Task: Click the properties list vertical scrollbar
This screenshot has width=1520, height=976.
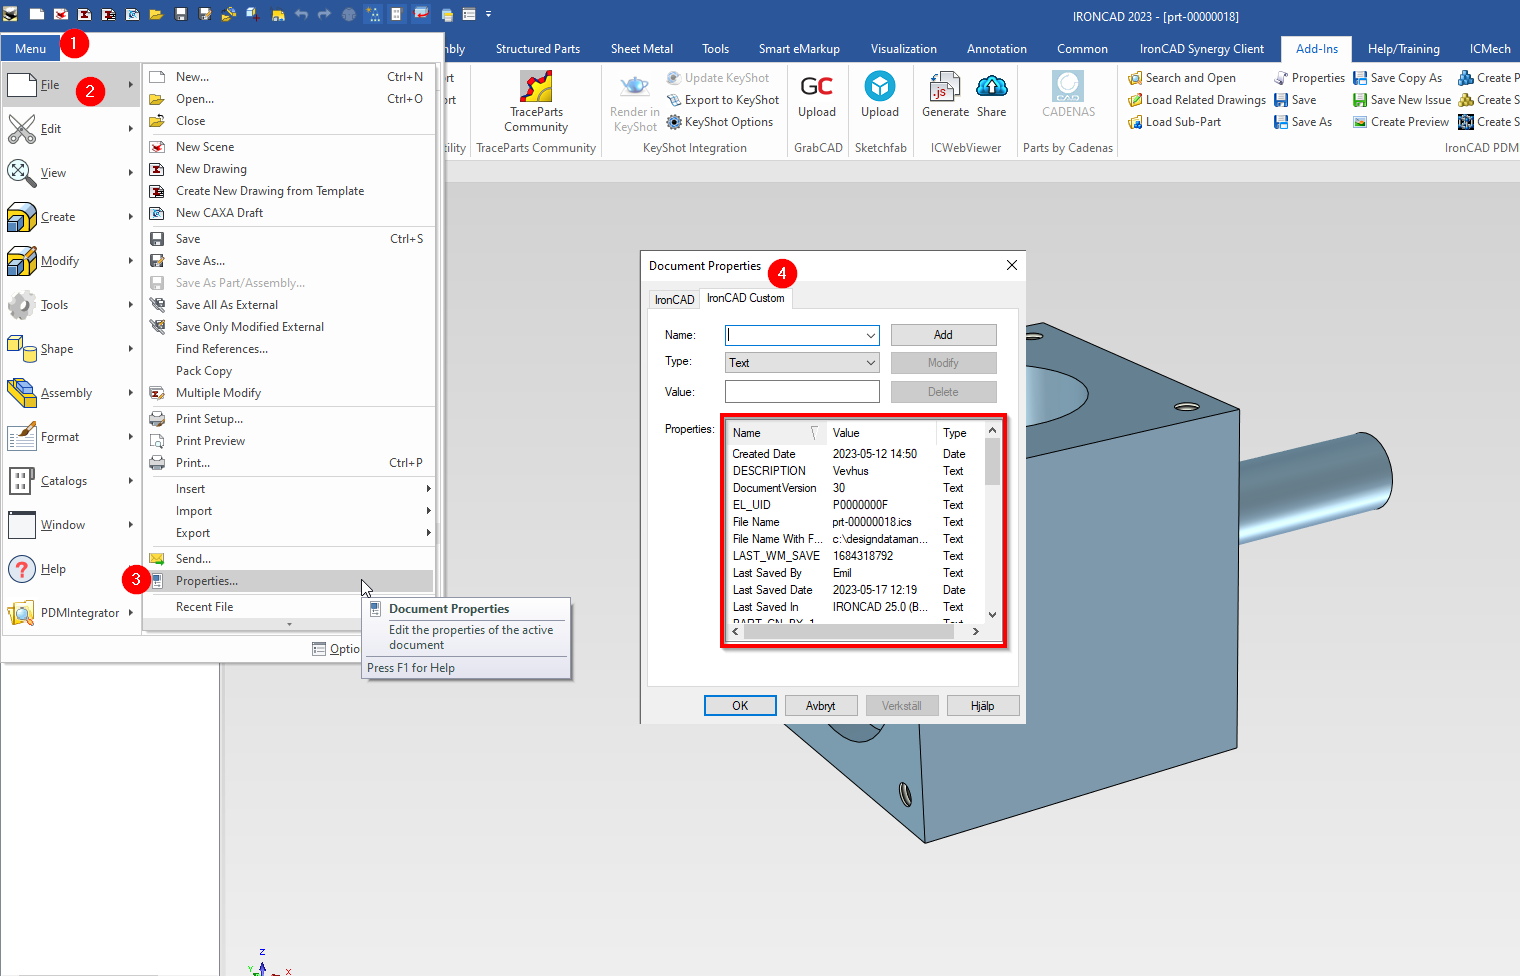Action: tap(992, 522)
